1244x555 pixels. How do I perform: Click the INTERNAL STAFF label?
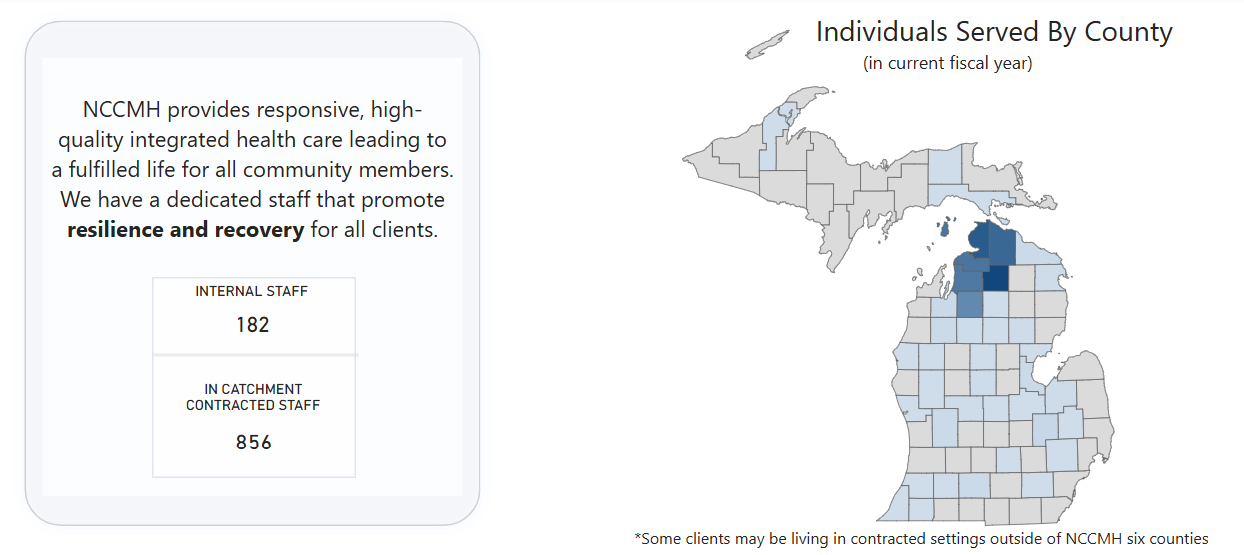[x=252, y=292]
